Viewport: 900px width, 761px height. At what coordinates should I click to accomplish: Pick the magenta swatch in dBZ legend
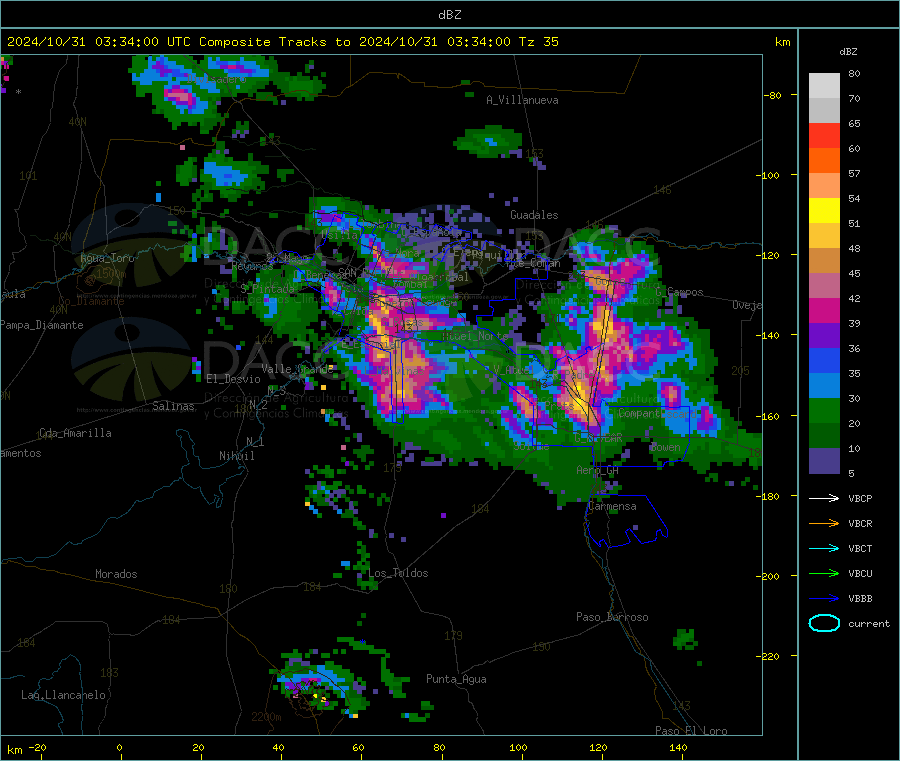[824, 310]
